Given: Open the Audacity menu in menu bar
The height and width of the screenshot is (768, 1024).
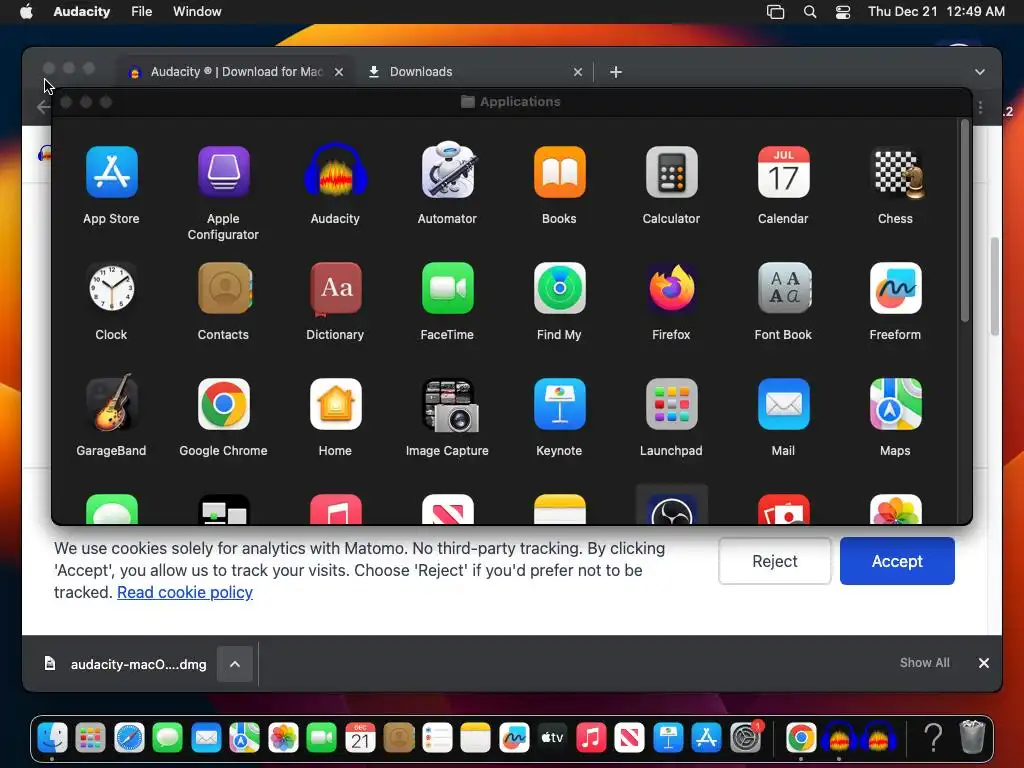Looking at the screenshot, I should click(82, 12).
